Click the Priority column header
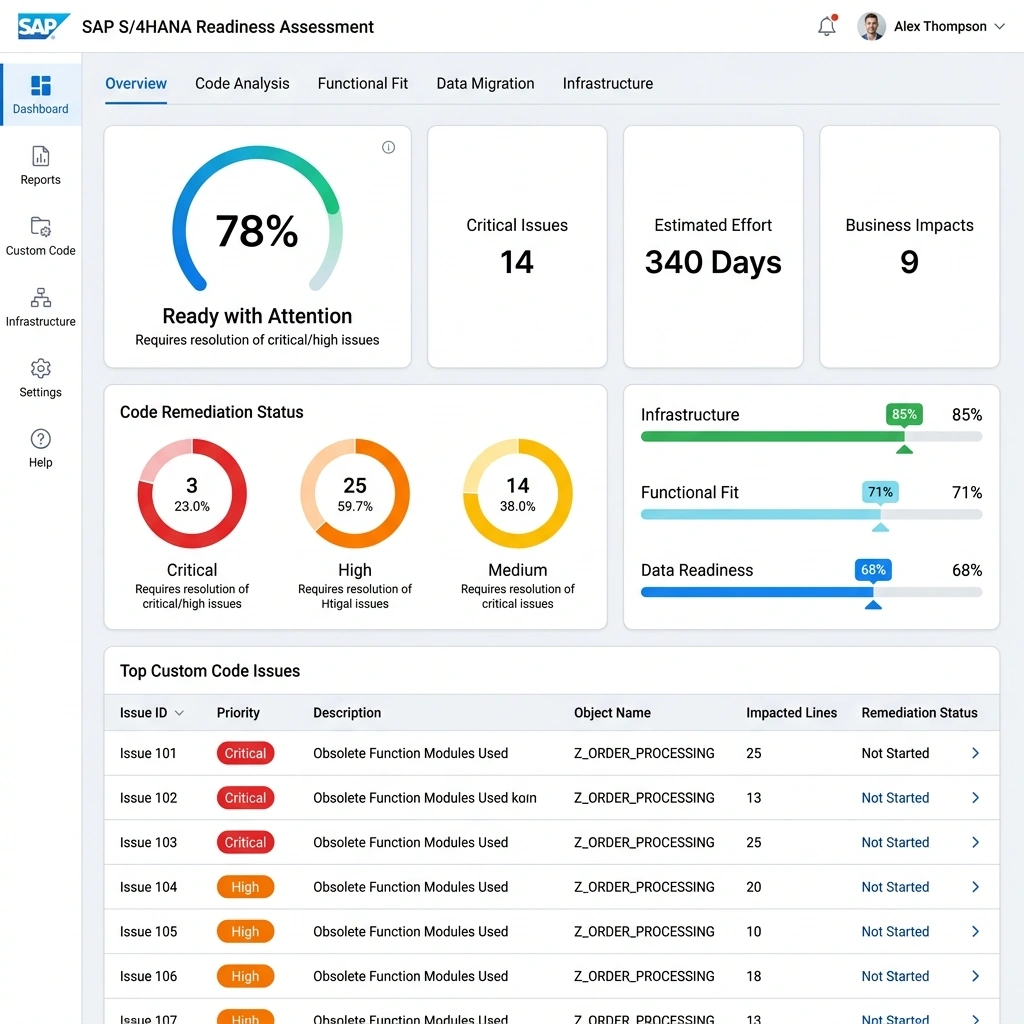Image resolution: width=1024 pixels, height=1024 pixels. pyautogui.click(x=238, y=712)
